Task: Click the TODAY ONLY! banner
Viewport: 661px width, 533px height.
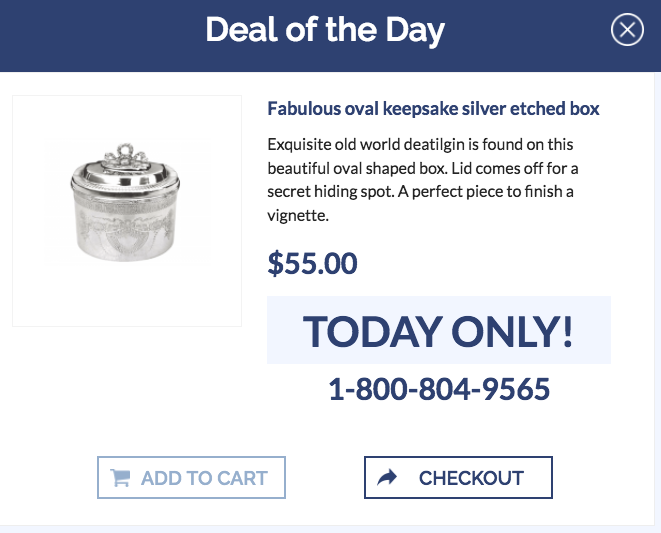Action: click(438, 331)
